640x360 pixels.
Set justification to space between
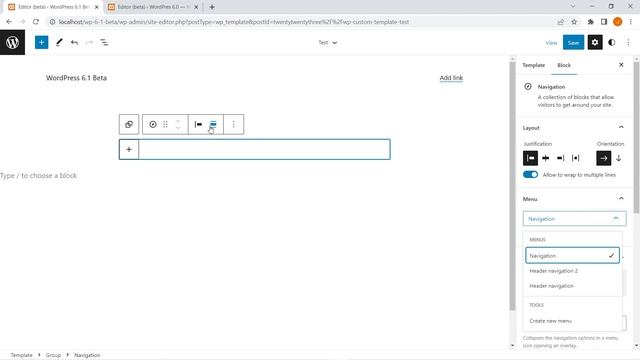tap(576, 158)
